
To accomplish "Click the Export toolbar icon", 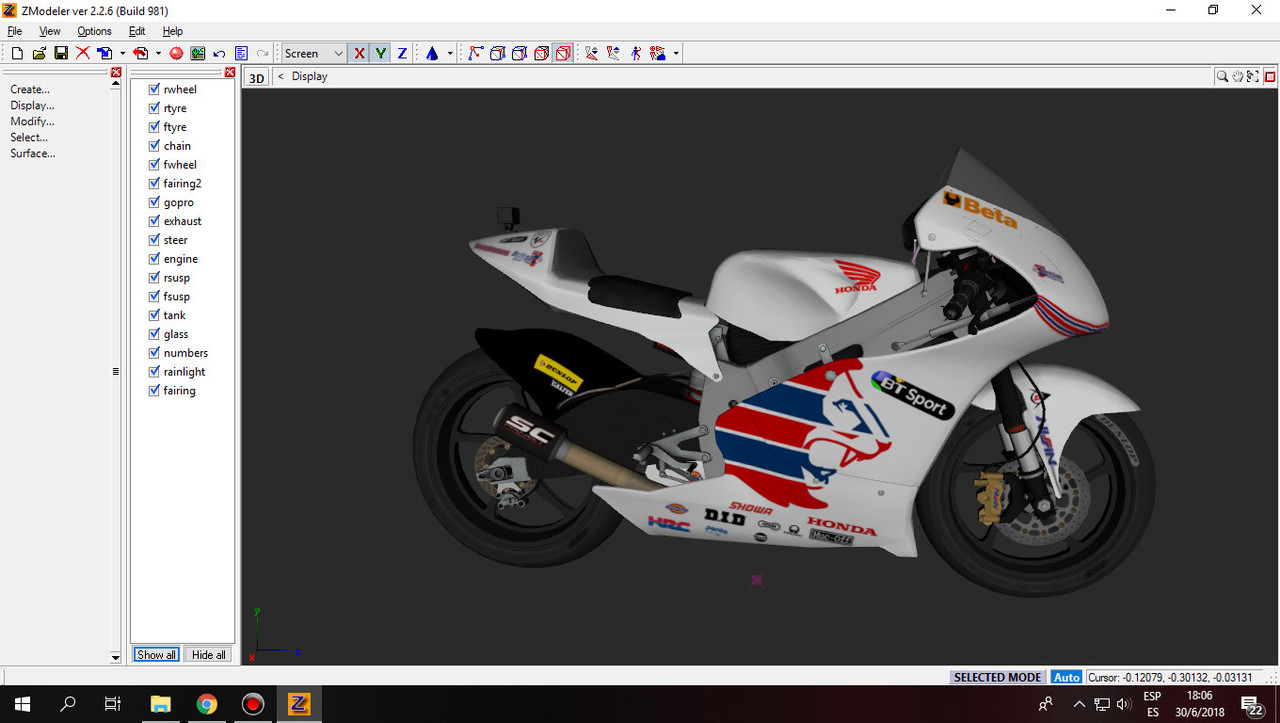I will (141, 53).
